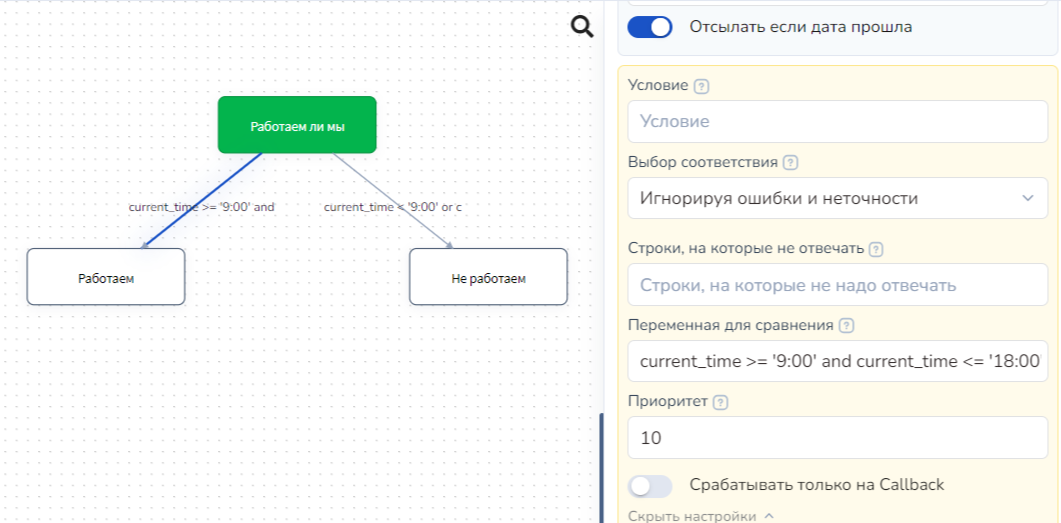Click the current_time >= '9:00' connection label
Image resolution: width=1061 pixels, height=523 pixels.
(201, 207)
